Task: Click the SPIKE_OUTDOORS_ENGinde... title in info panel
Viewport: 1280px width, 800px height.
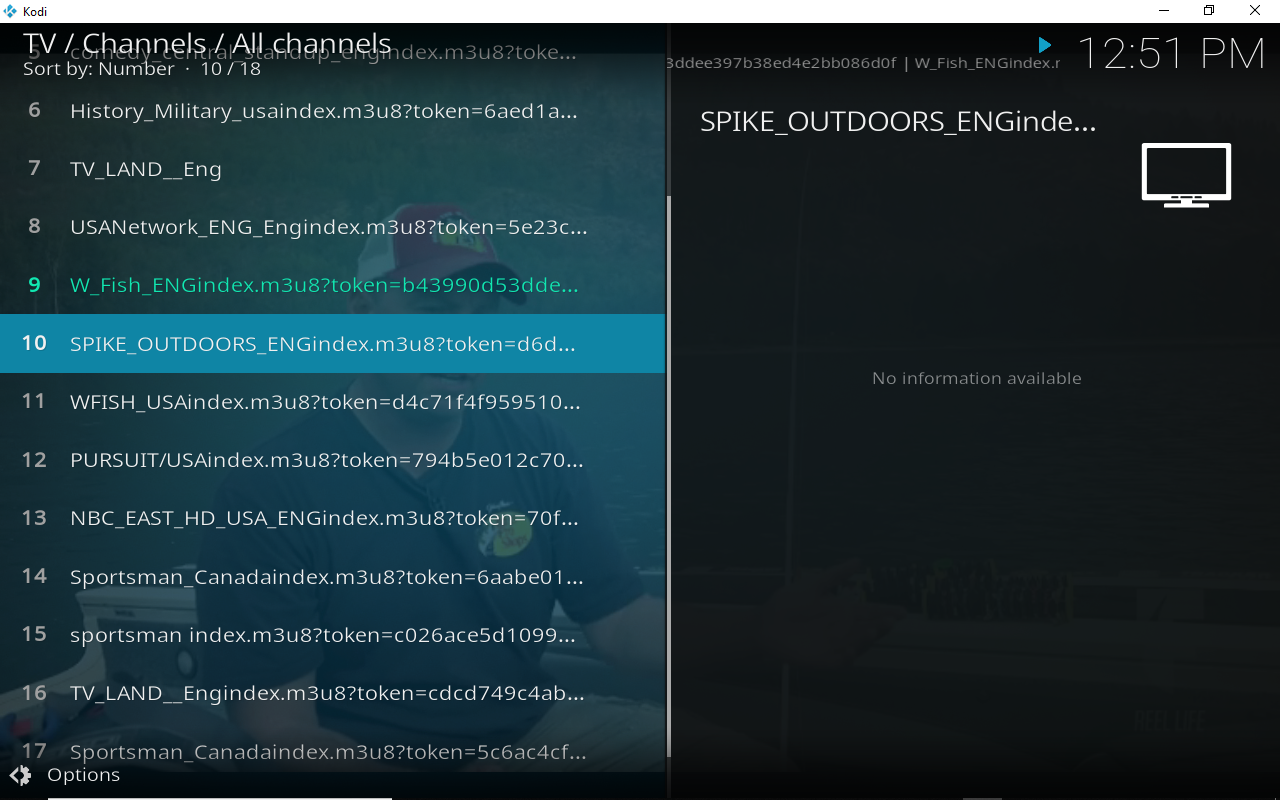Action: tap(898, 122)
